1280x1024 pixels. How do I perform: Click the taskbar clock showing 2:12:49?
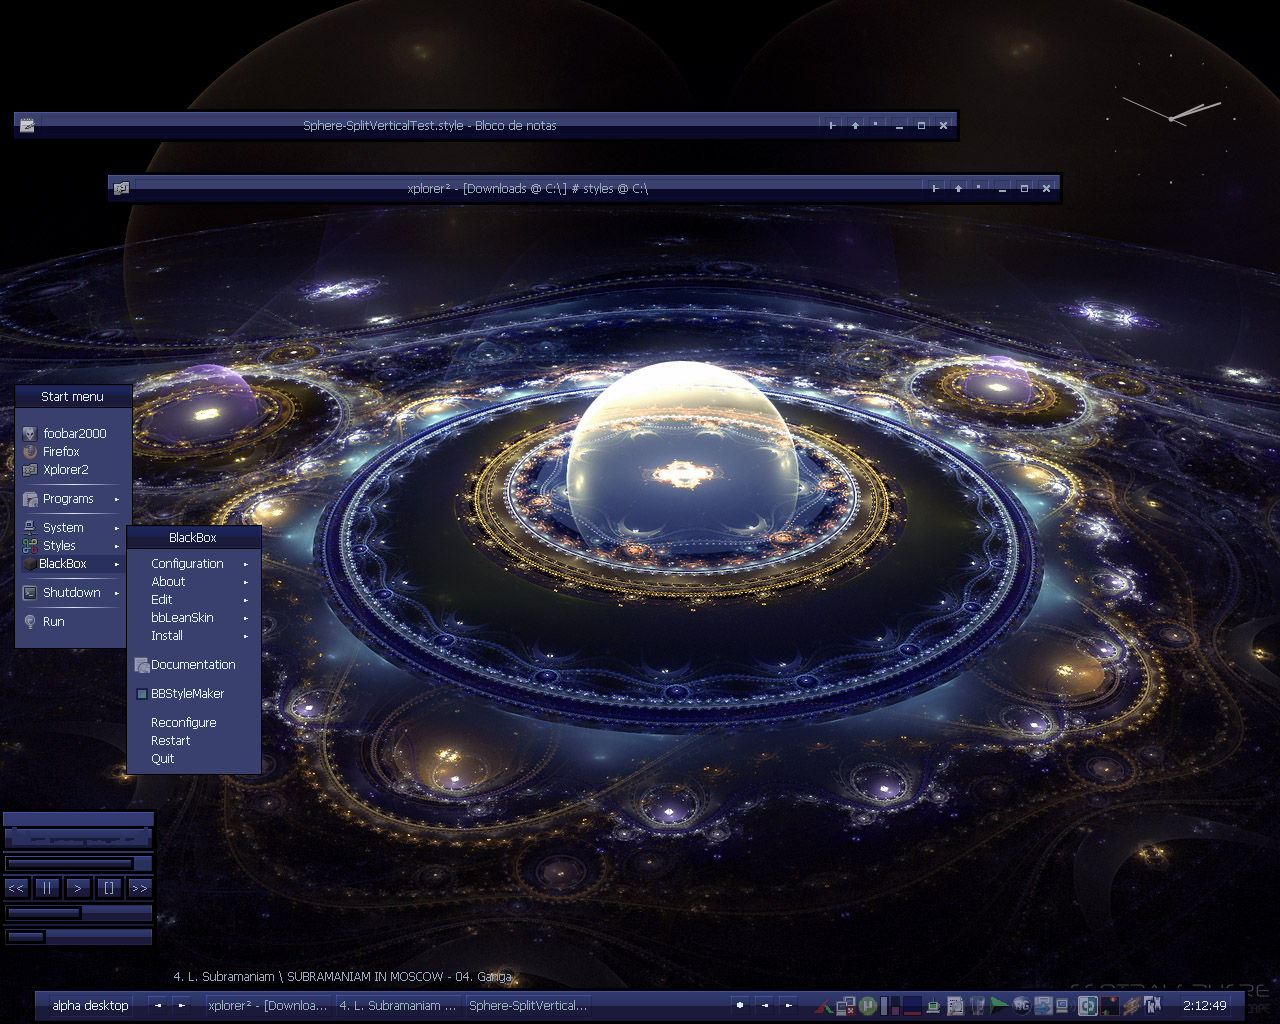(1205, 1005)
